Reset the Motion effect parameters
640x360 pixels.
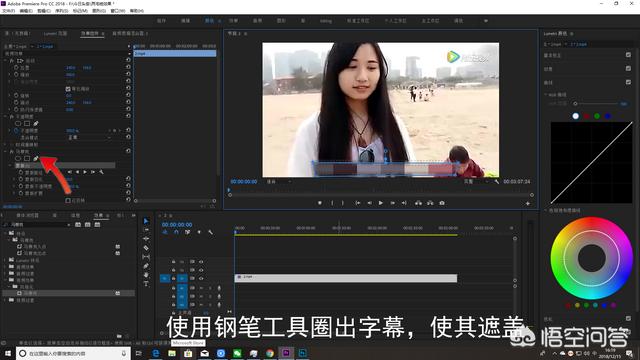coord(128,60)
